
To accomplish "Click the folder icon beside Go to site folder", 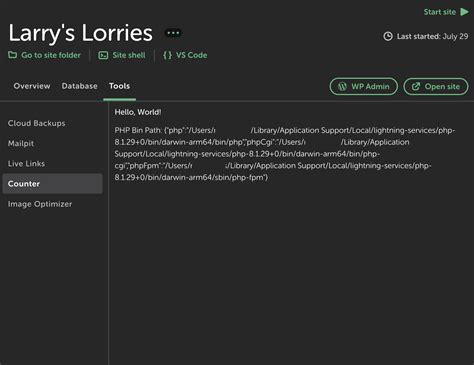I will click(x=13, y=55).
